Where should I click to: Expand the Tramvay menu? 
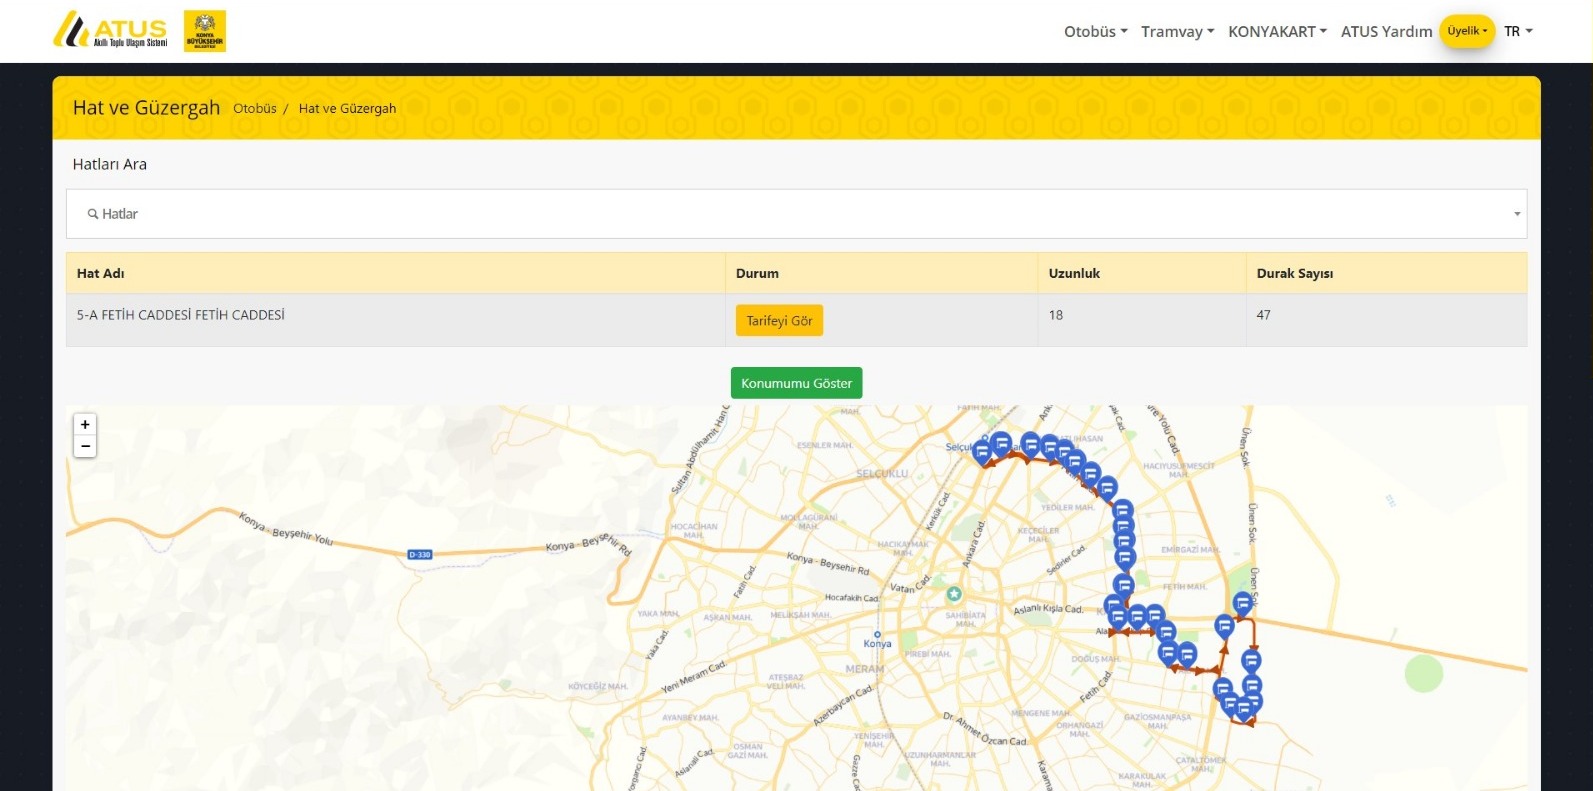1177,31
